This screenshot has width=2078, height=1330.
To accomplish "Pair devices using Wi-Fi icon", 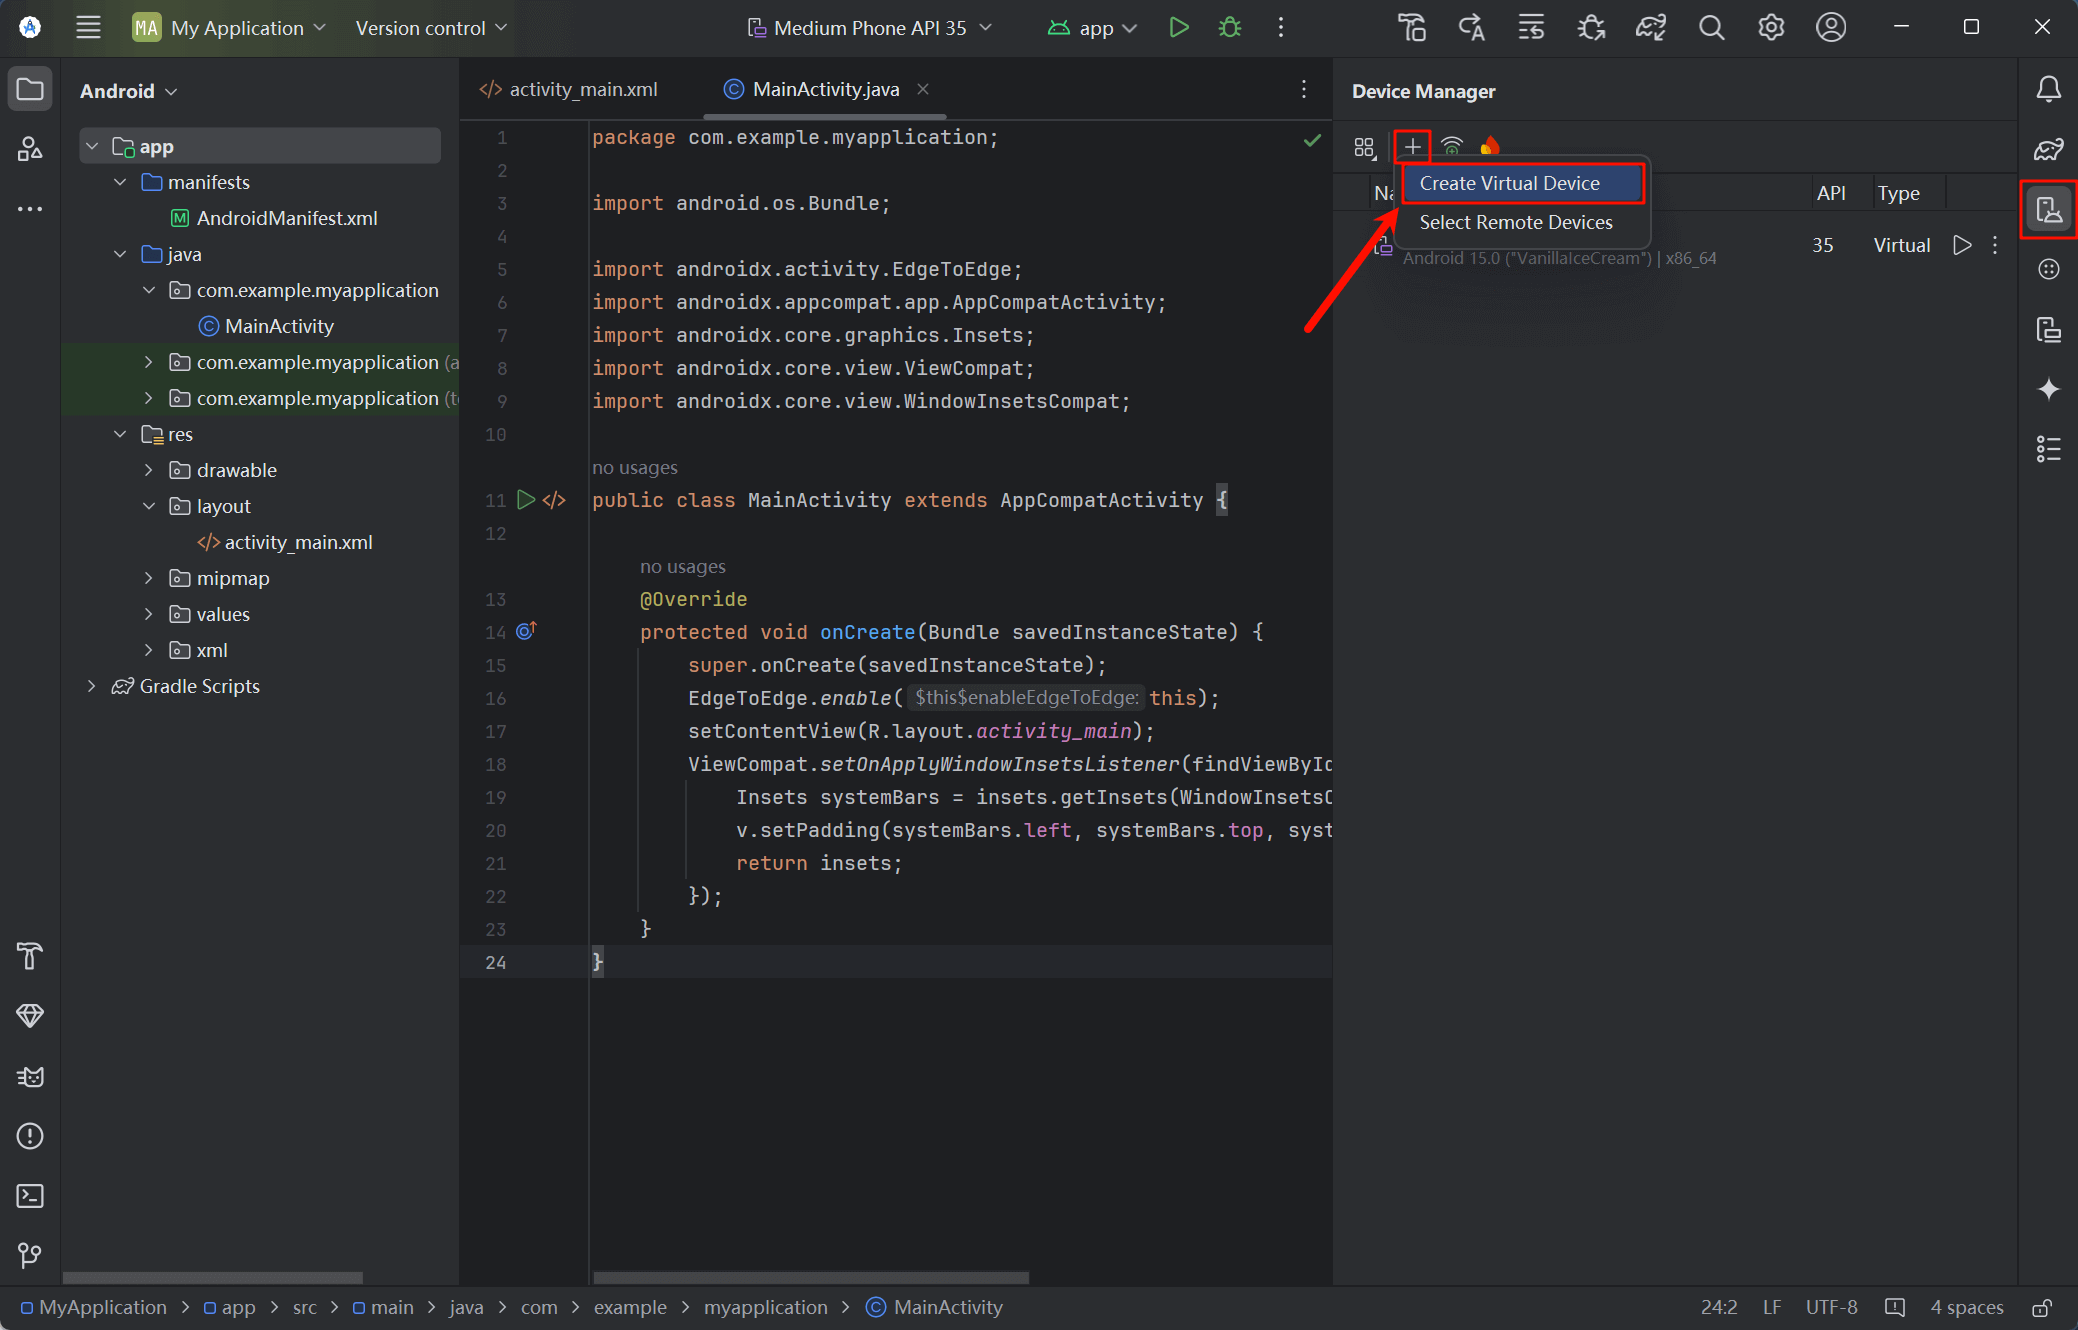I will (1452, 147).
